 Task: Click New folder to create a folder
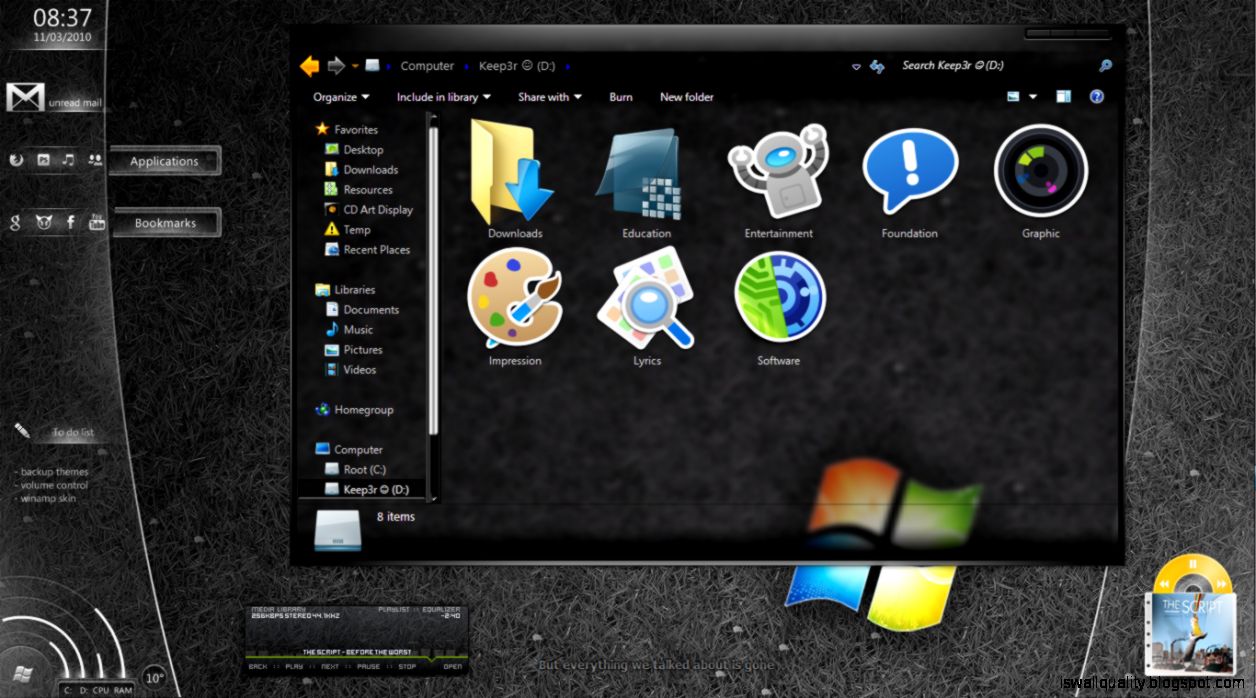[687, 97]
